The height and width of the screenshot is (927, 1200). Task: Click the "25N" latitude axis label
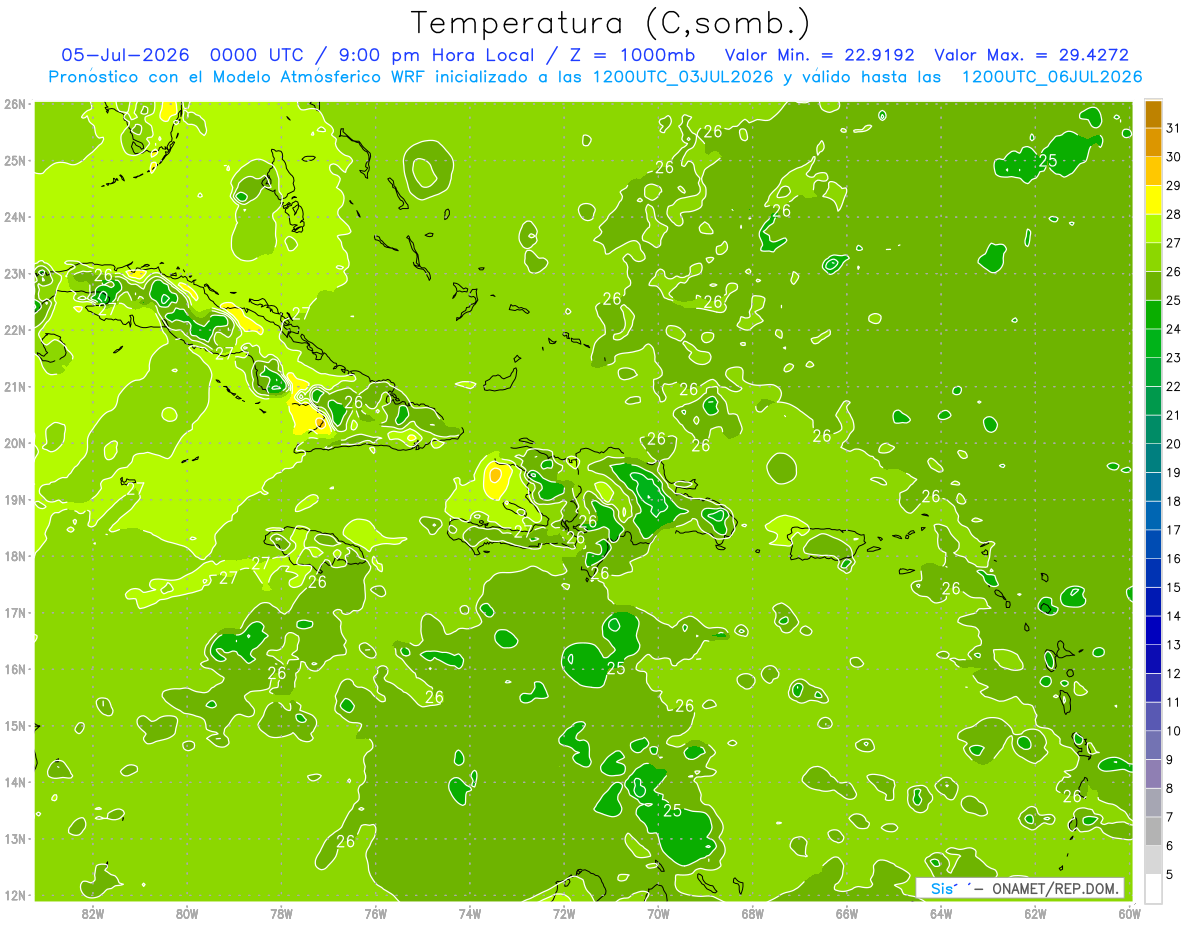[15, 160]
